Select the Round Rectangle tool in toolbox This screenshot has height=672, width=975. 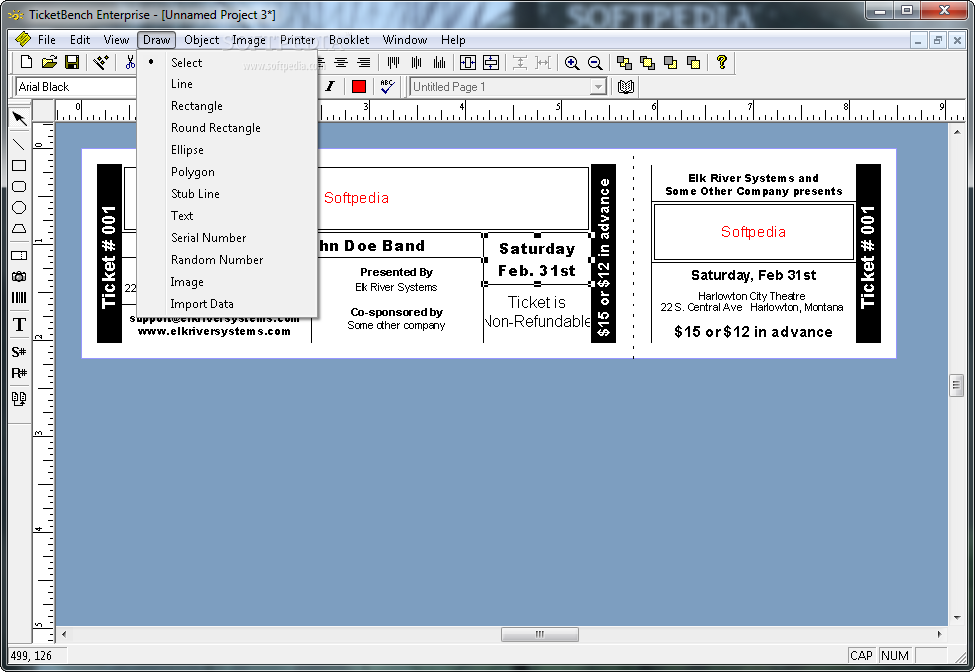[x=19, y=186]
